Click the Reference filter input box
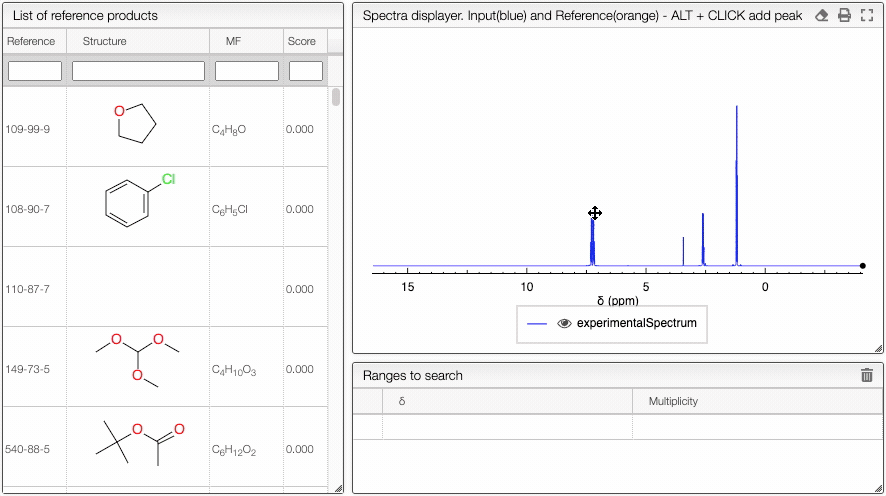This screenshot has width=886, height=496. coord(35,71)
